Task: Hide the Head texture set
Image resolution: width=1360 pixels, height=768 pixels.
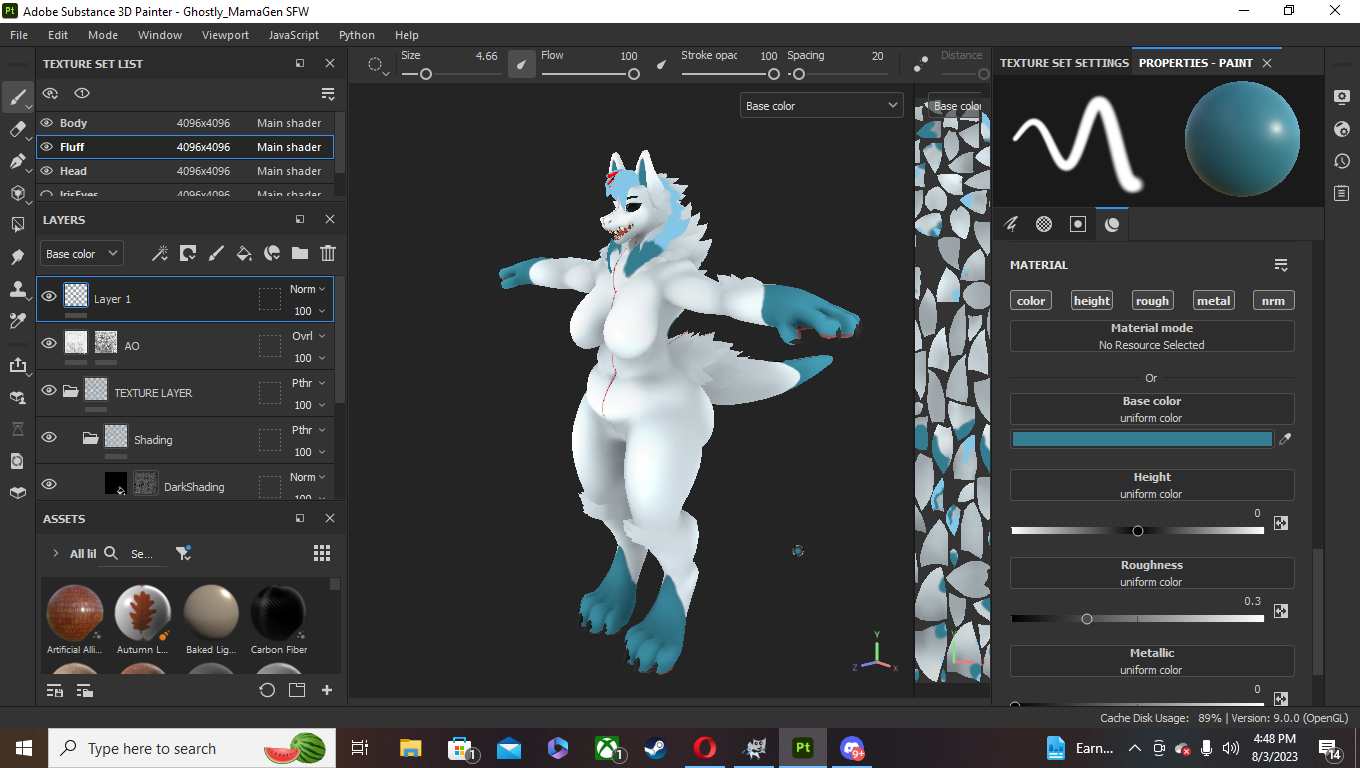Action: click(x=46, y=171)
